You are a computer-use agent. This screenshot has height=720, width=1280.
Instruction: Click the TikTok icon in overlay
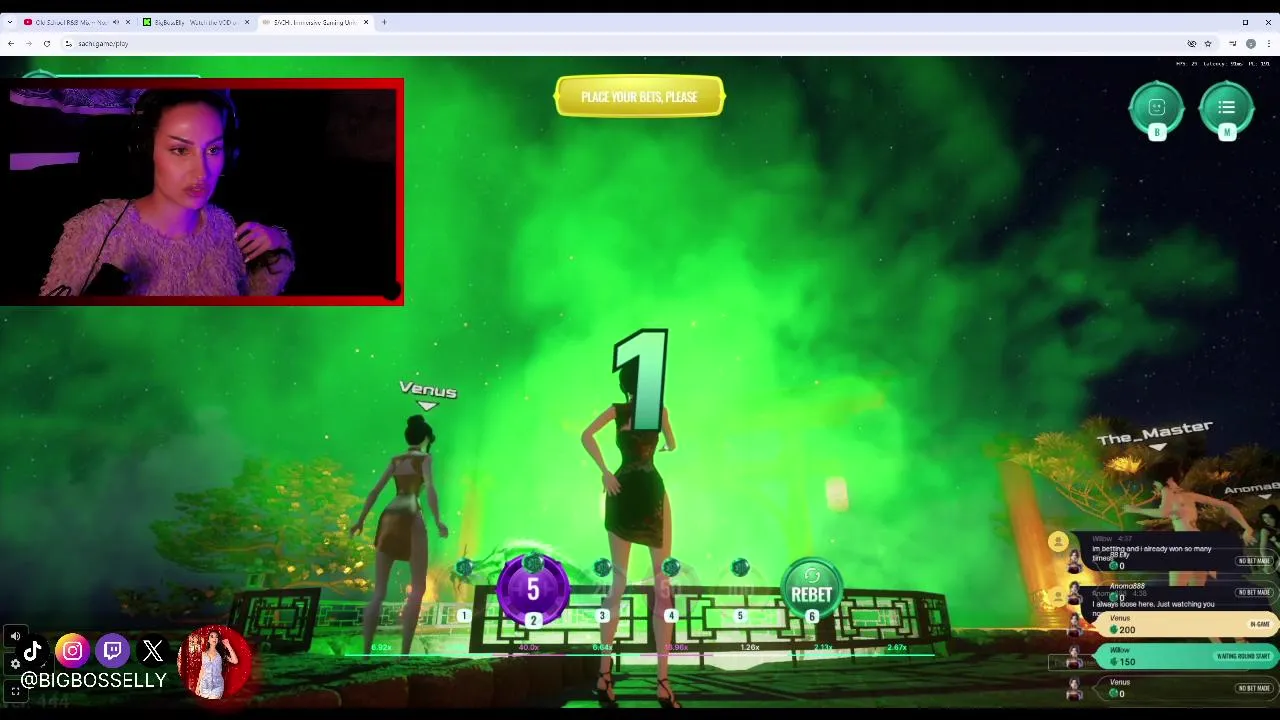(32, 652)
